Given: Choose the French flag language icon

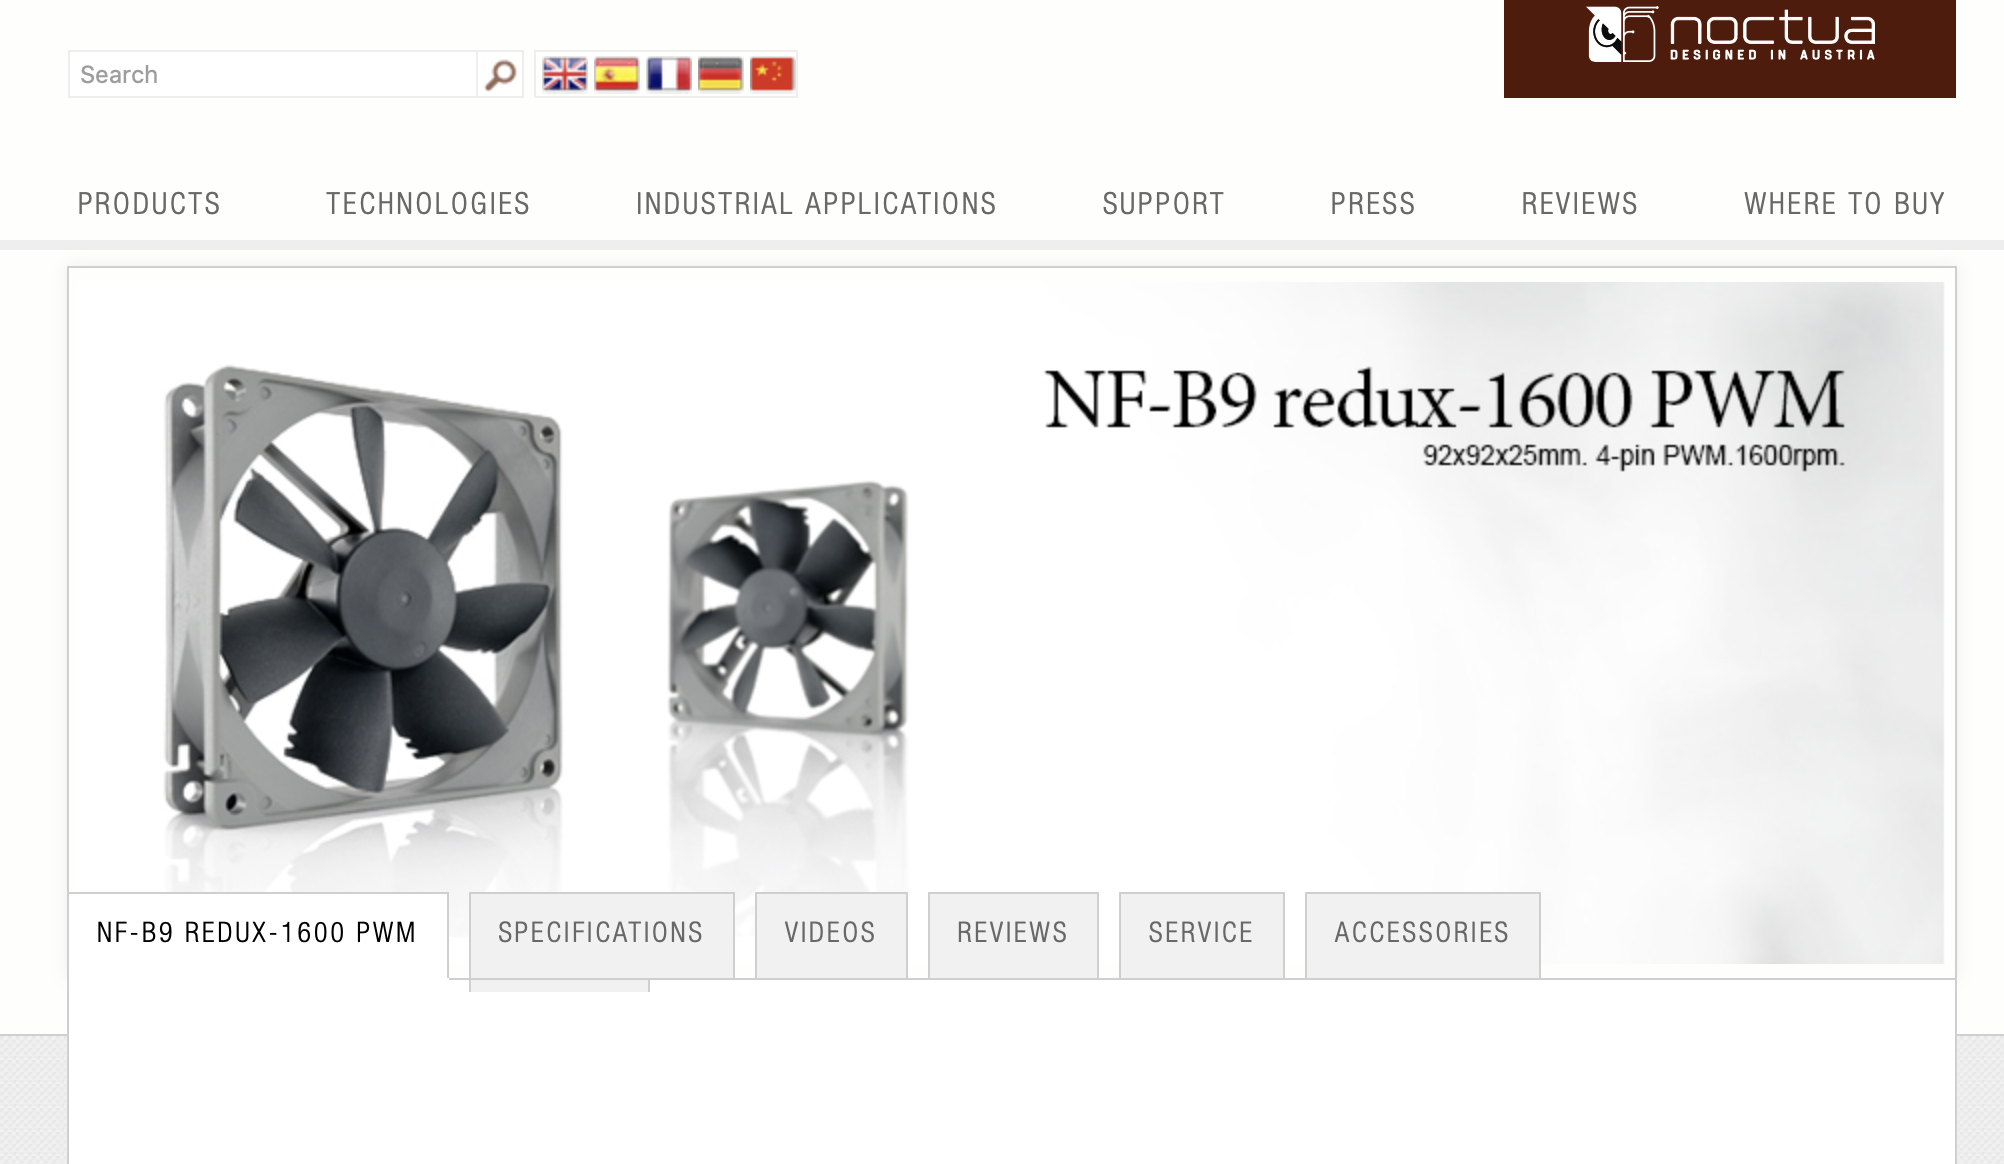Looking at the screenshot, I should [x=668, y=74].
